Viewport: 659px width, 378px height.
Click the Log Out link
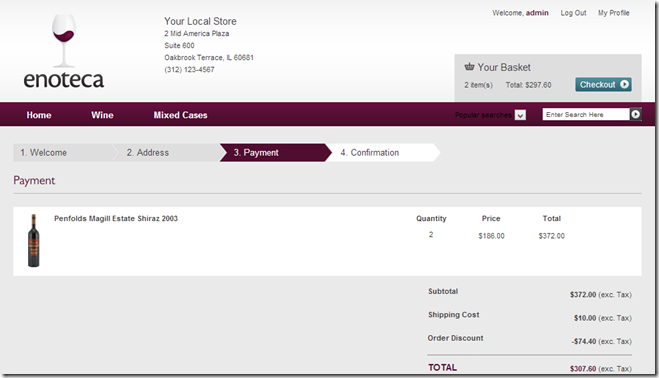coord(573,13)
